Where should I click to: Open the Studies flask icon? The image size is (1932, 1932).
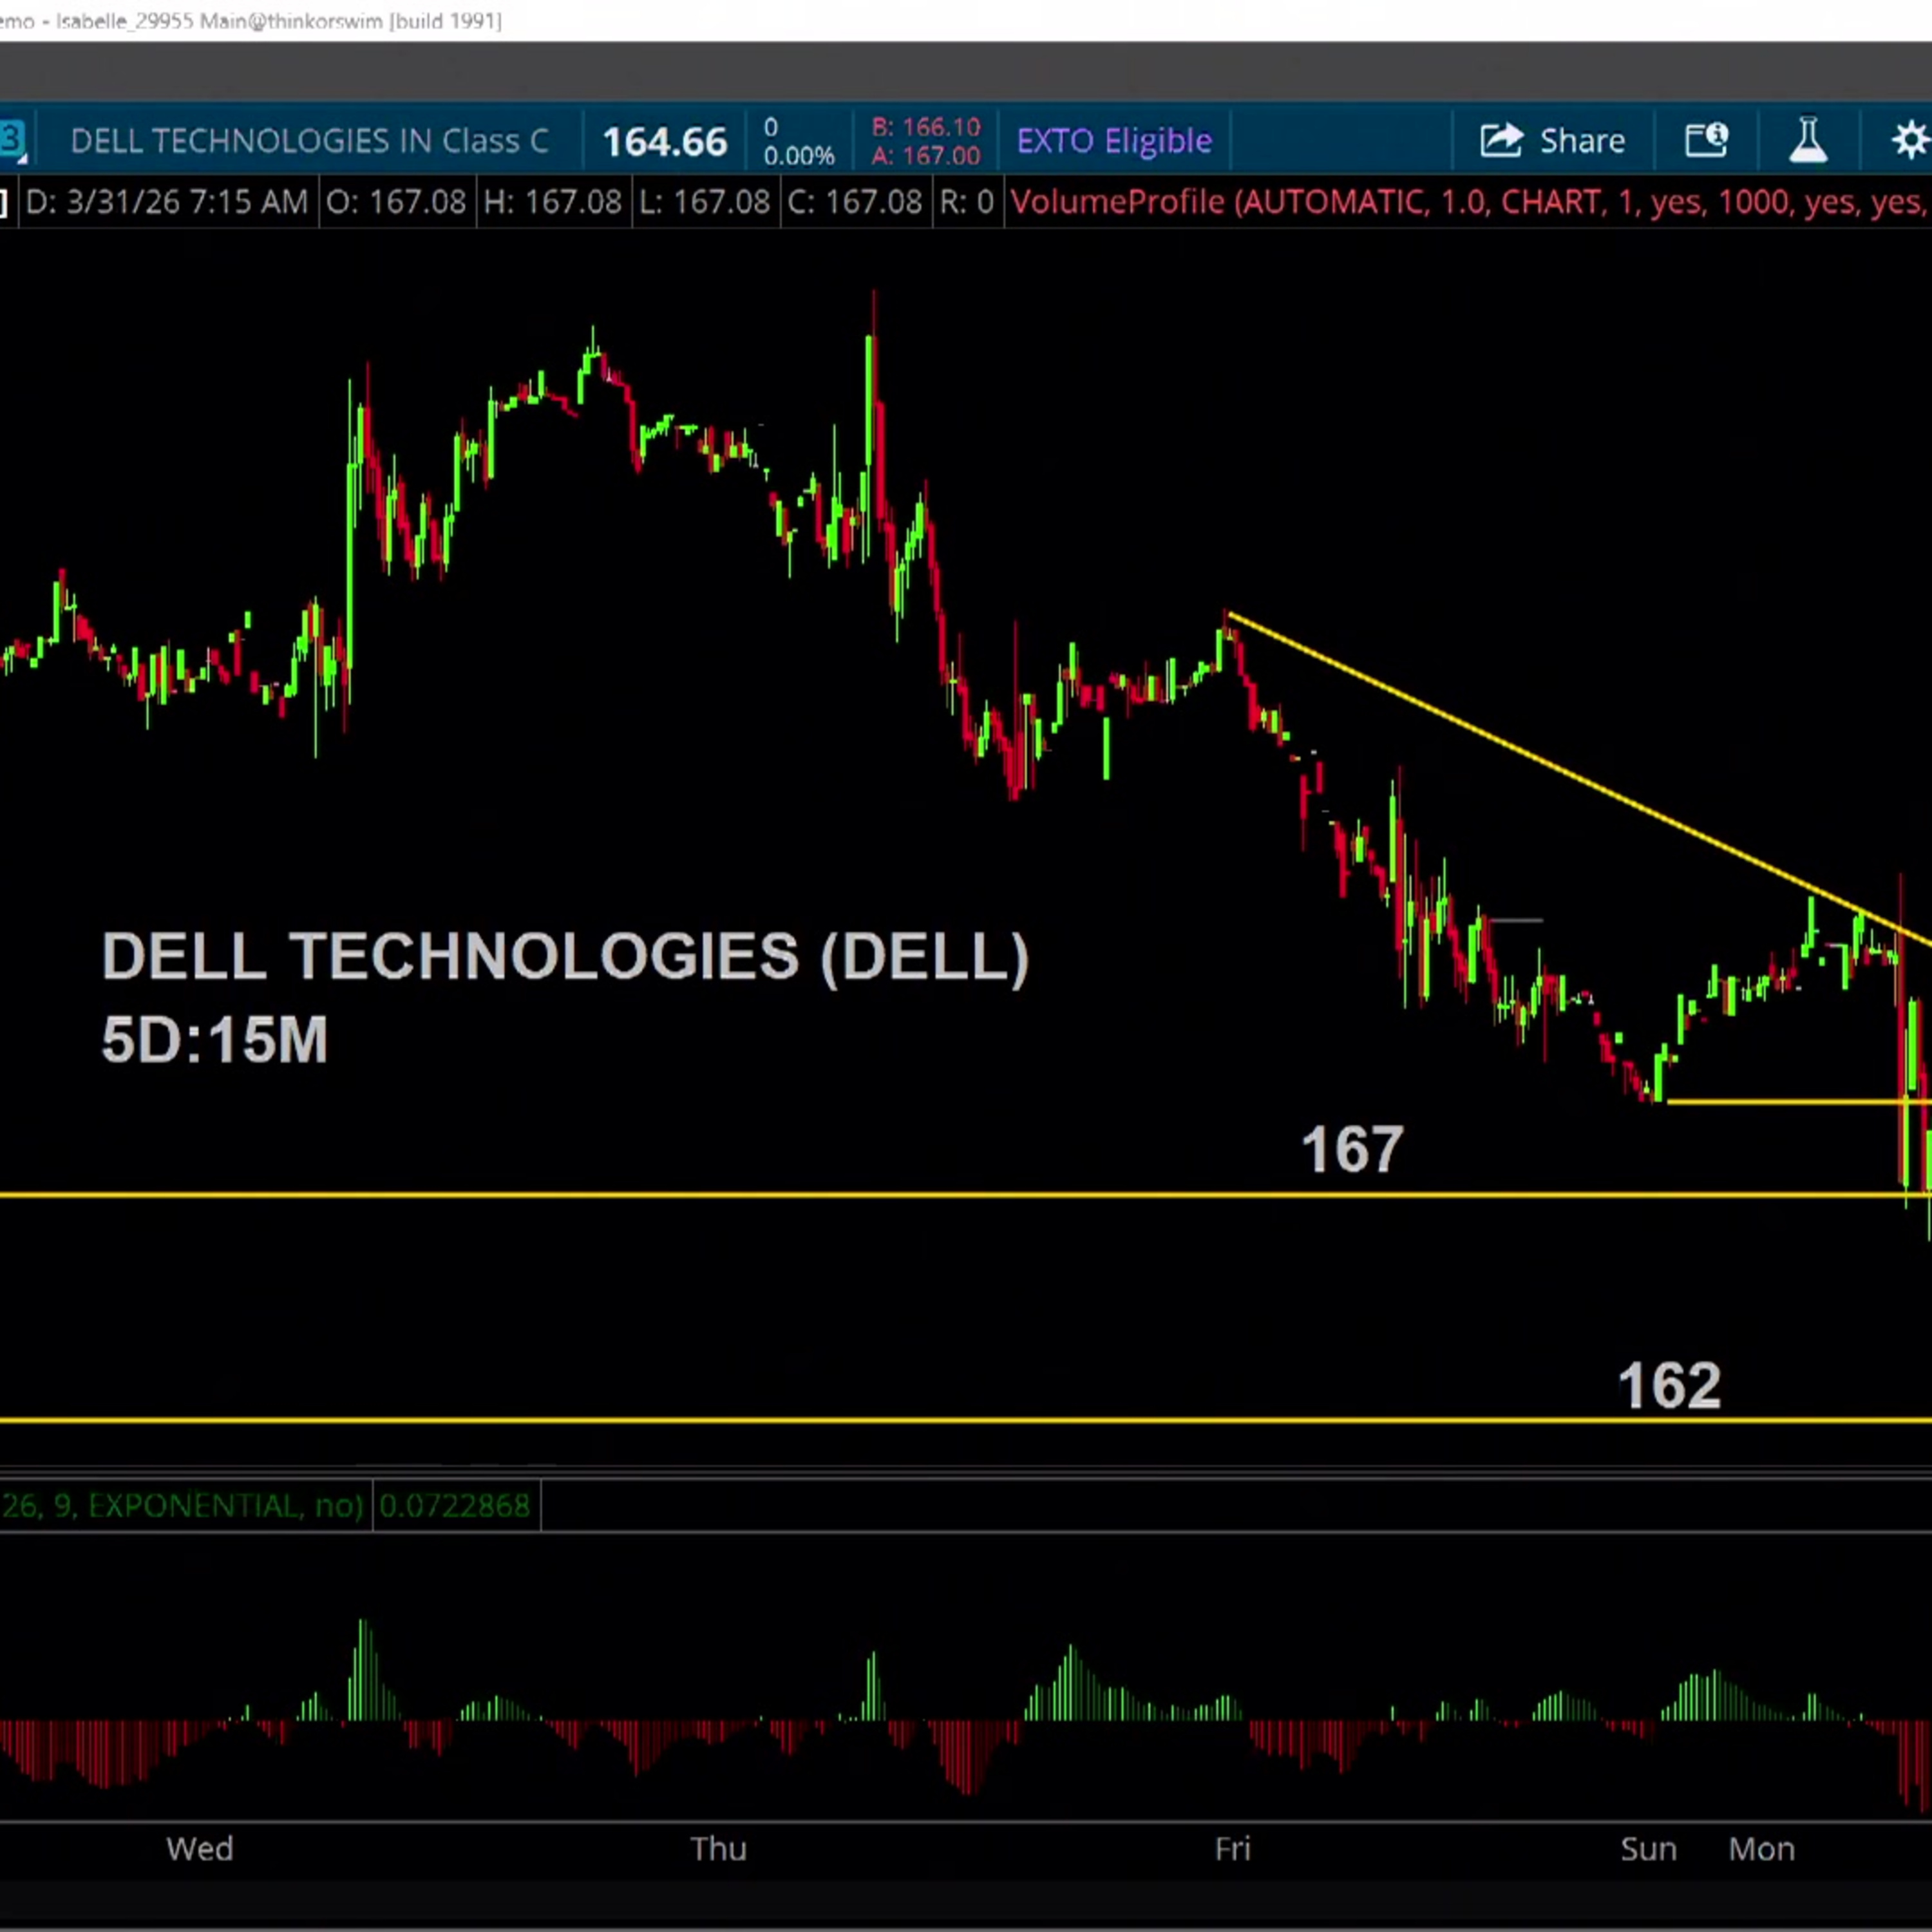click(1808, 140)
